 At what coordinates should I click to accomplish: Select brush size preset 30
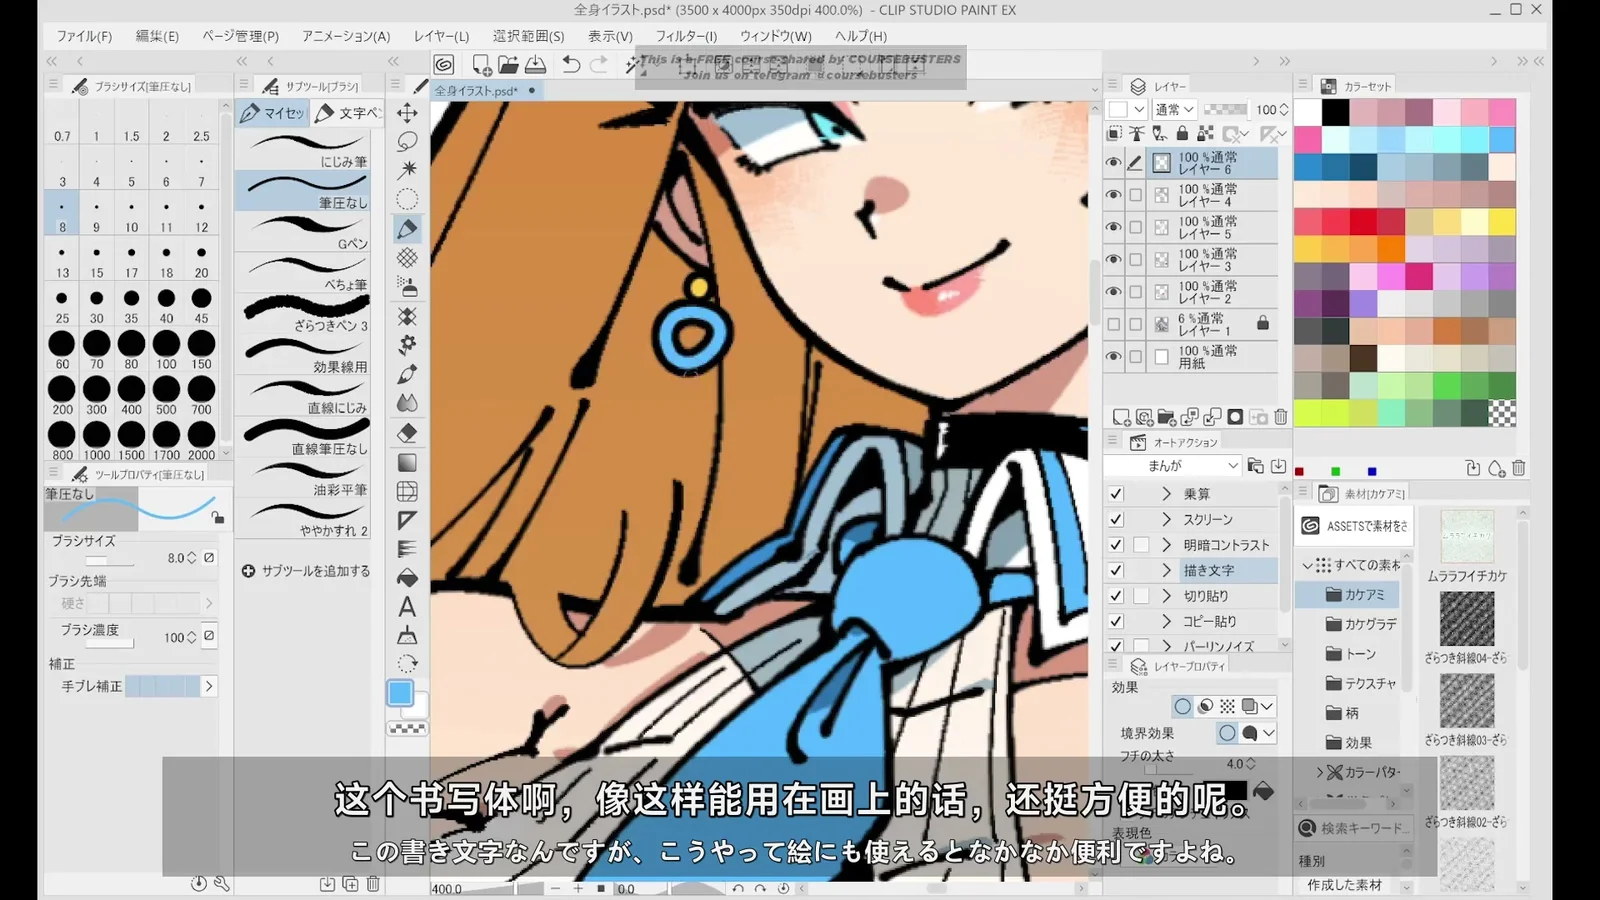point(96,304)
